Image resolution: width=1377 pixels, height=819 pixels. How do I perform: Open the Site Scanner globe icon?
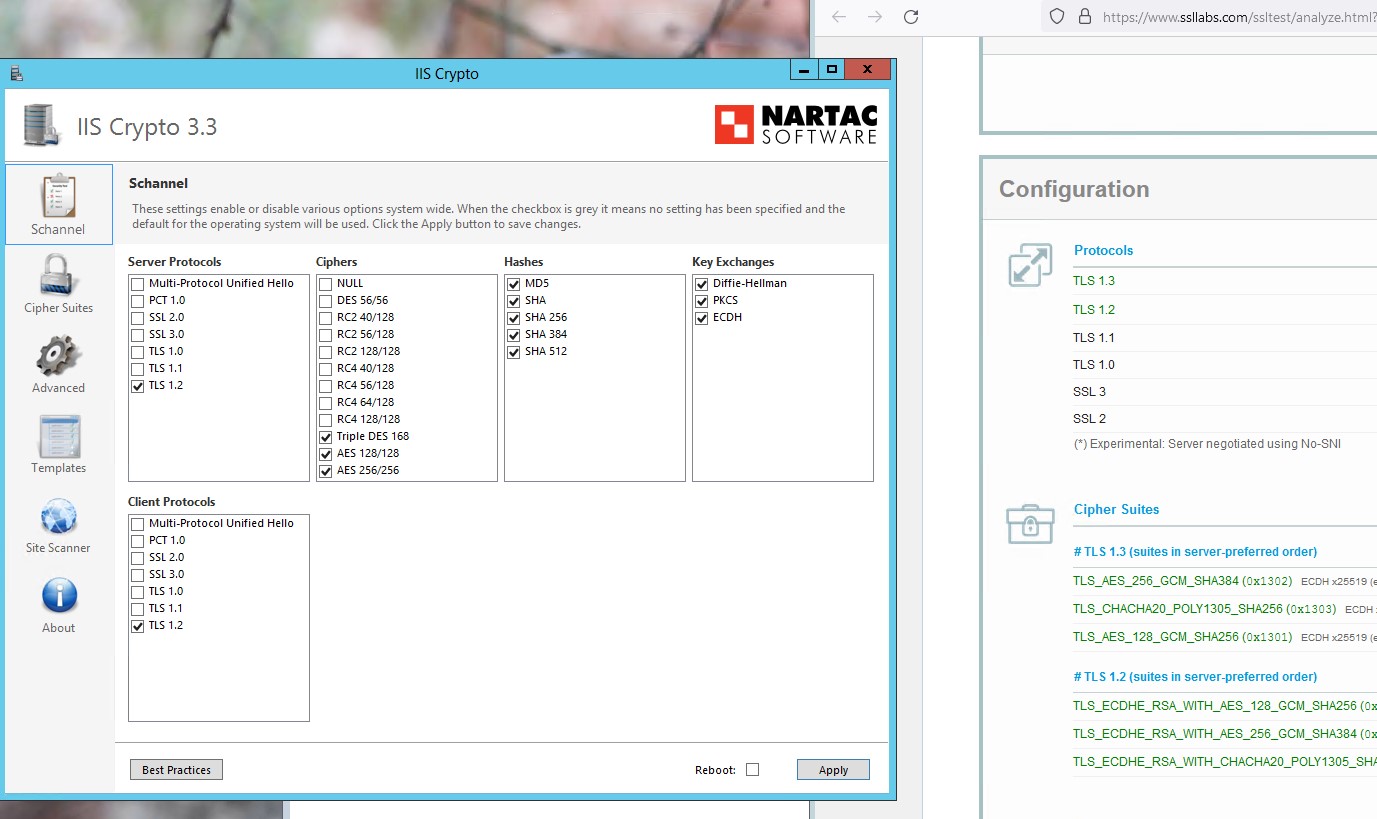click(58, 516)
